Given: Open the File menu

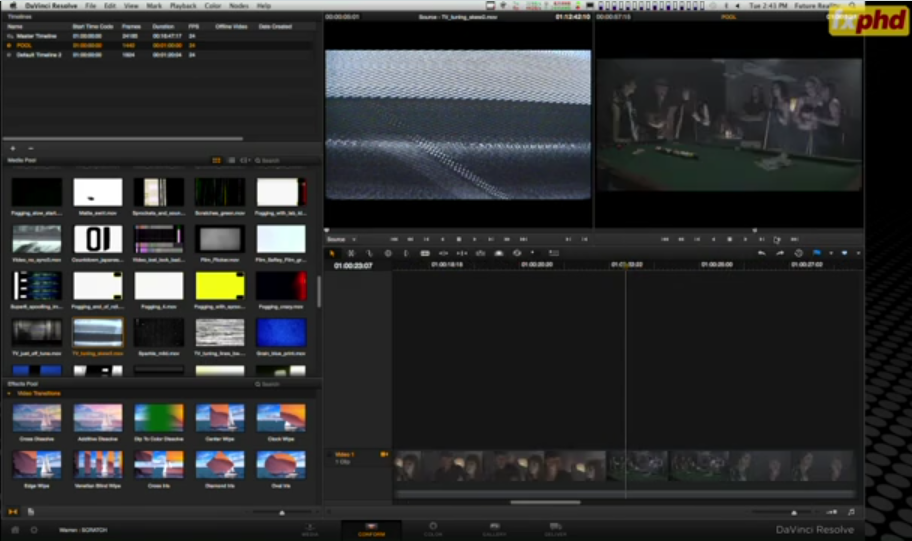Looking at the screenshot, I should pos(91,5).
